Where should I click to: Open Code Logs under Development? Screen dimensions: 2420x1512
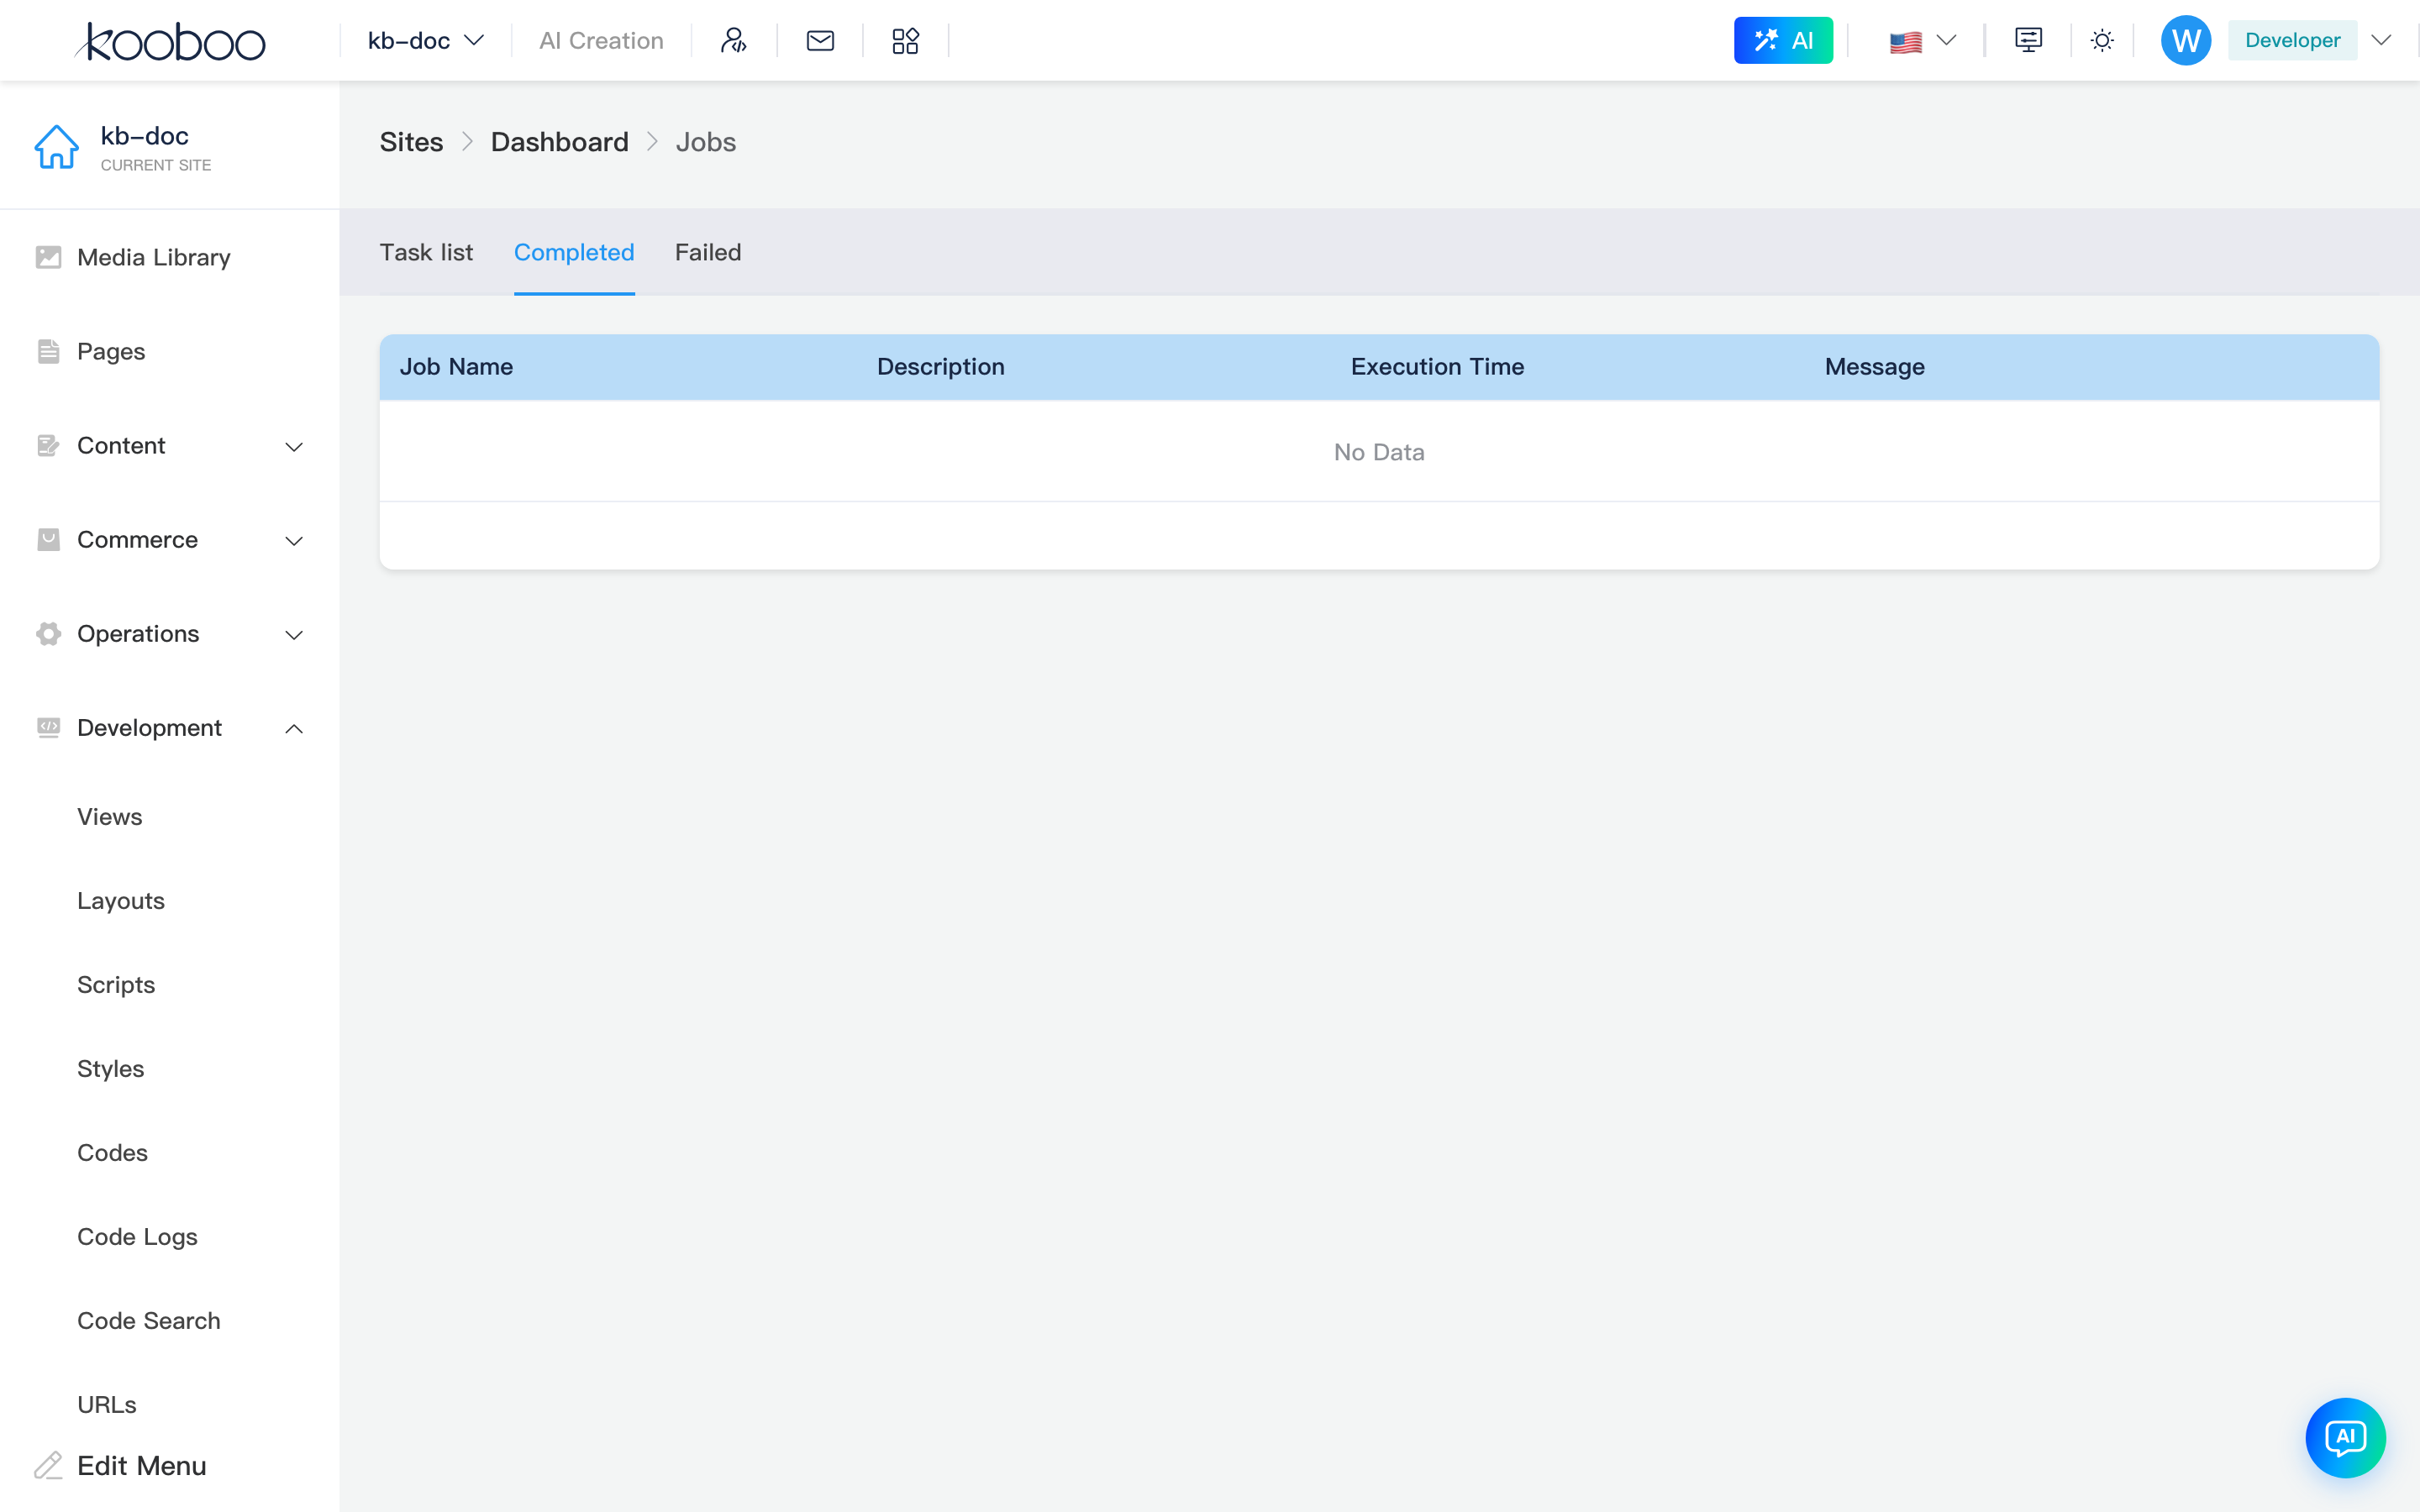[137, 1237]
